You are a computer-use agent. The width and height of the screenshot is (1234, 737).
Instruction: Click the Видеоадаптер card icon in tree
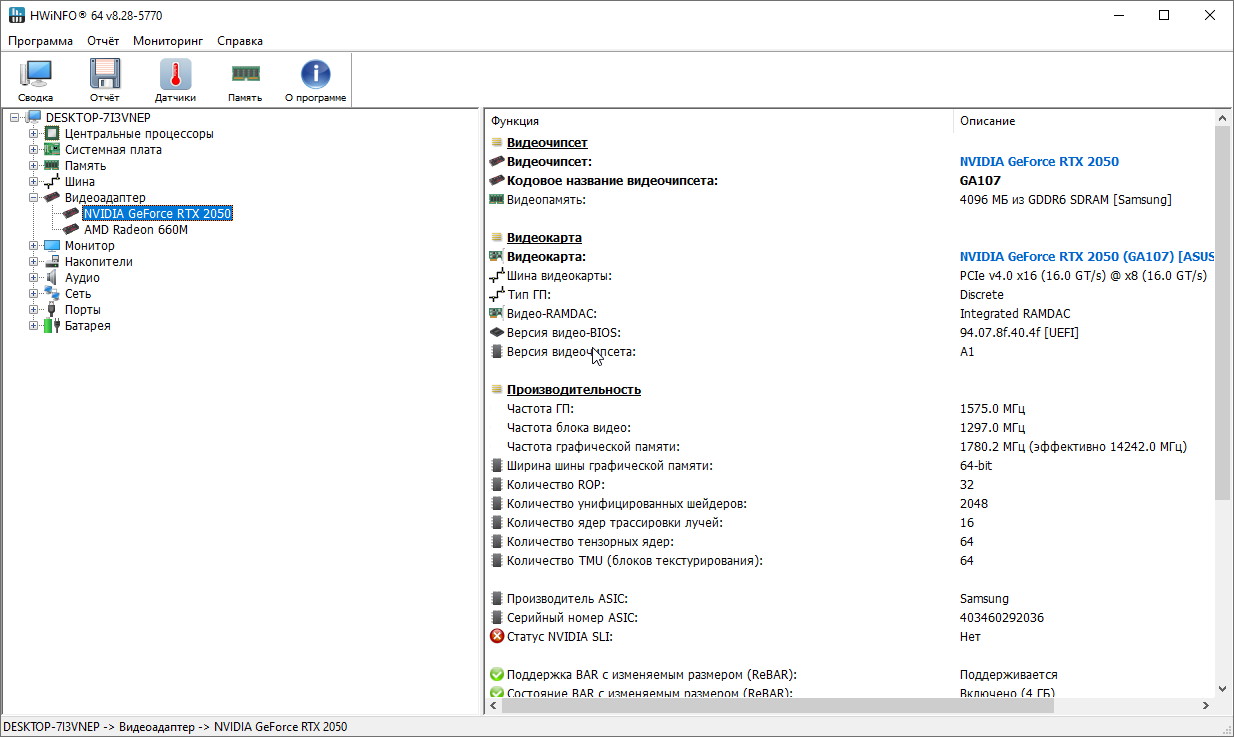[x=52, y=198]
